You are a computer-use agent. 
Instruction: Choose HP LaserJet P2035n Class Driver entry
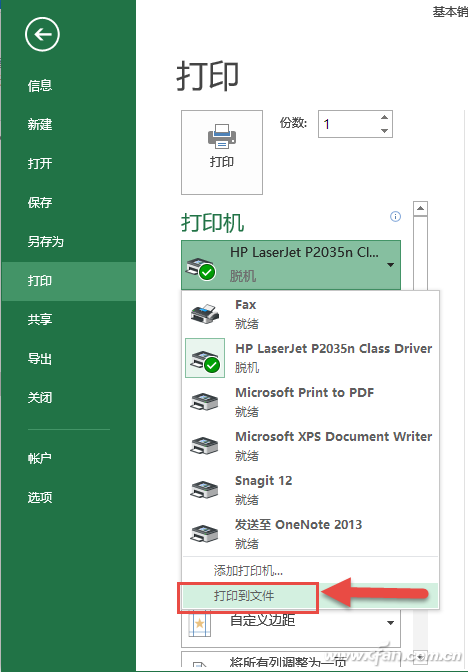[x=311, y=358]
